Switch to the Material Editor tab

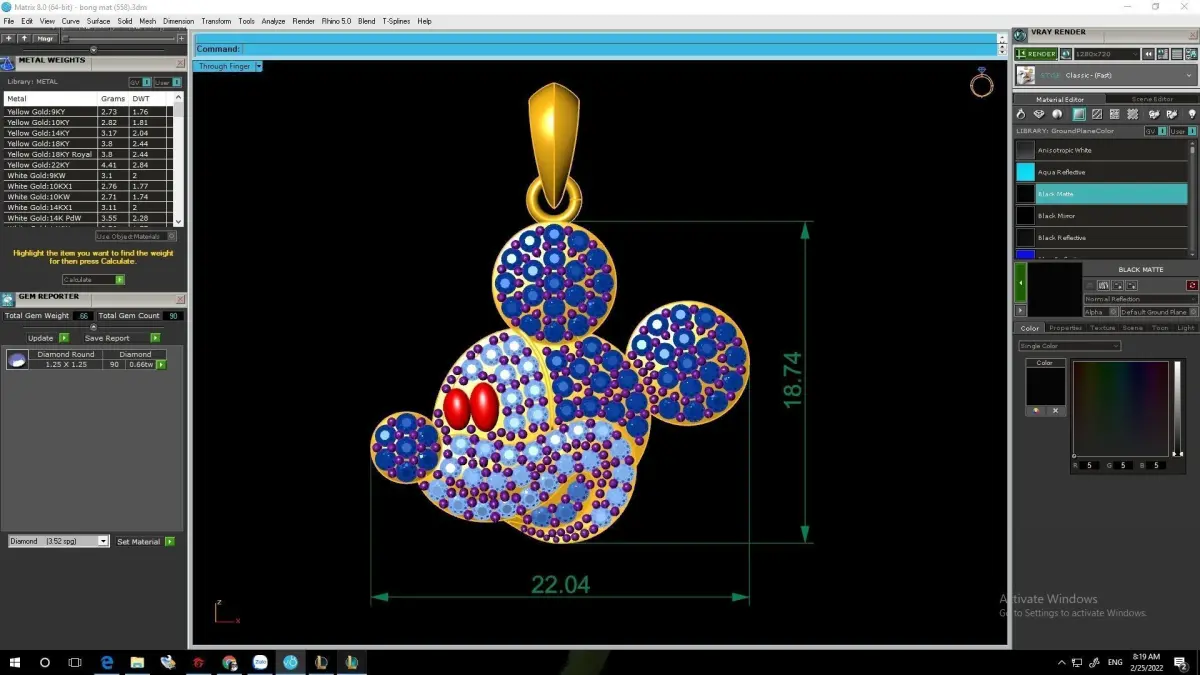1059,99
